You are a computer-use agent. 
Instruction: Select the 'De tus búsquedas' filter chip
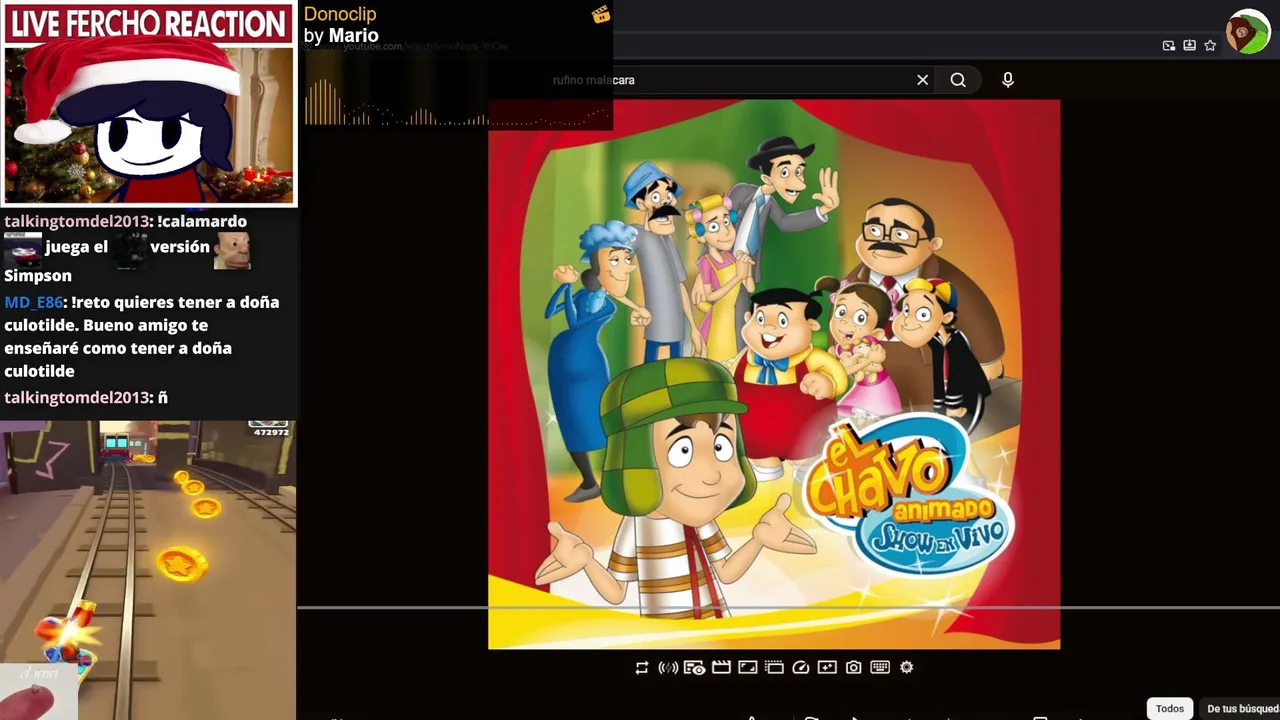[x=1241, y=708]
